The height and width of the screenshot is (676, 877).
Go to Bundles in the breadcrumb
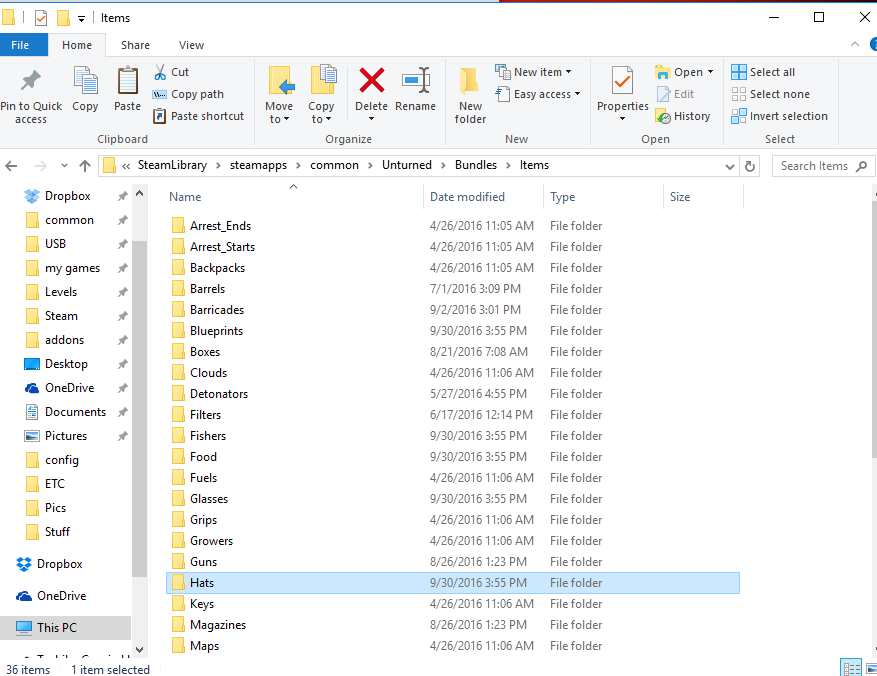coord(475,166)
